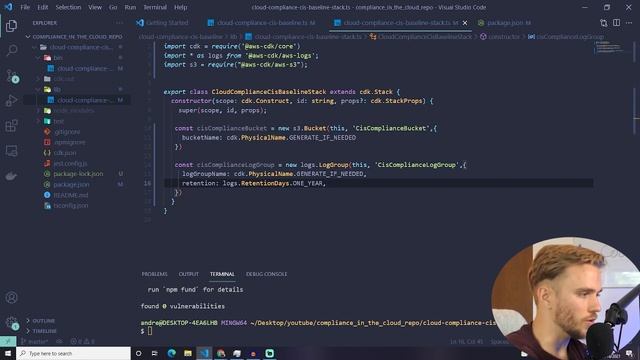This screenshot has width=640, height=360.
Task: Open the Docker view in activity bar
Action: pyautogui.click(x=11, y=176)
